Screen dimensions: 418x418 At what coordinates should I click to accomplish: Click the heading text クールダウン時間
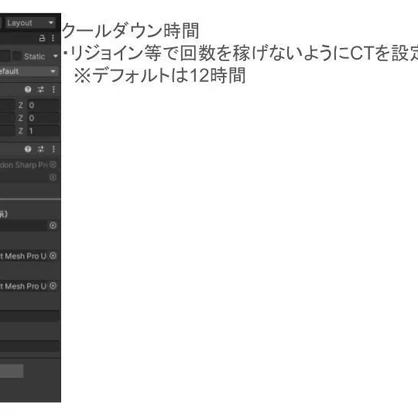131,31
